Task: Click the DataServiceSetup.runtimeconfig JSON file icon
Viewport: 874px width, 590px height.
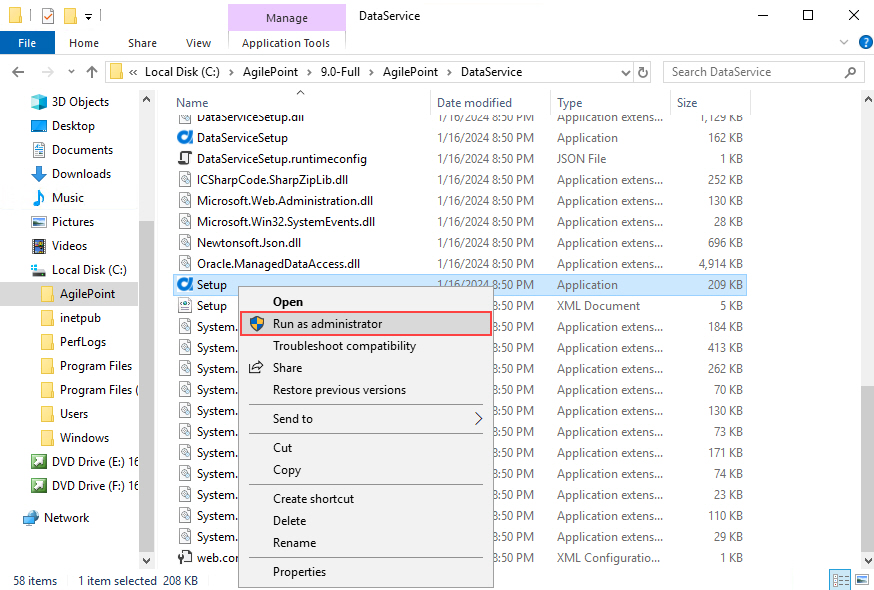Action: 184,158
